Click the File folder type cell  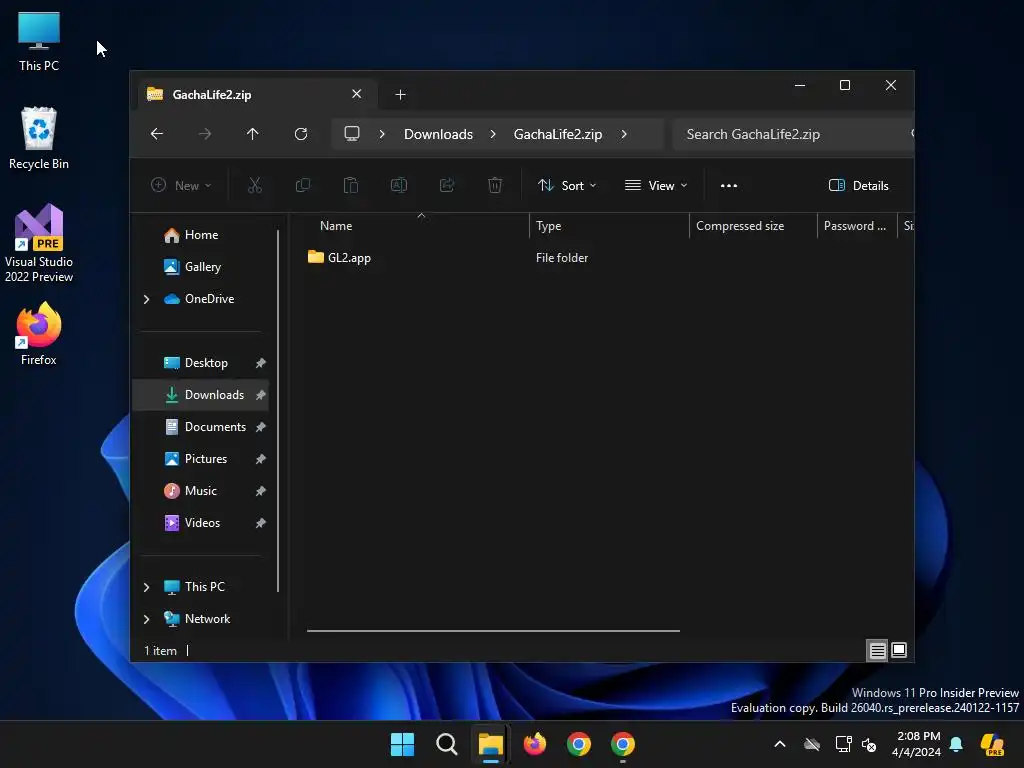click(562, 258)
